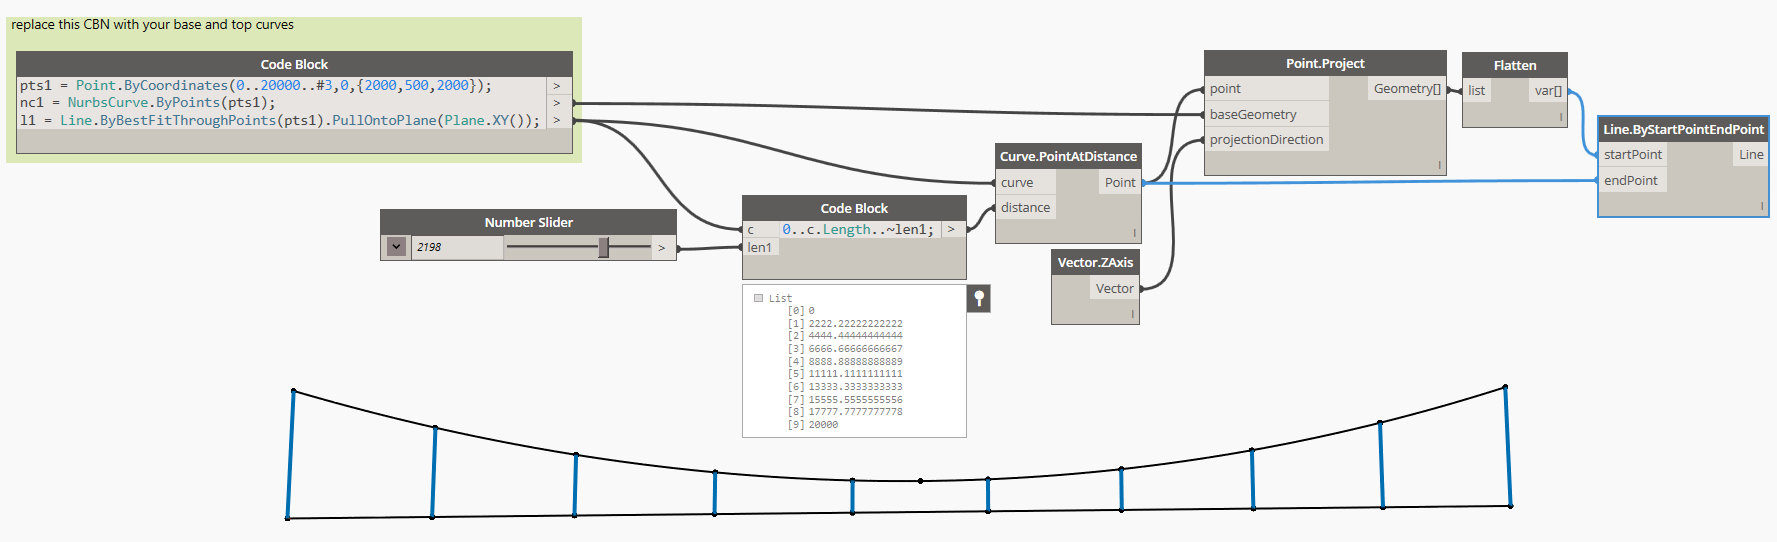Collapse the List in preview bubble

point(758,298)
